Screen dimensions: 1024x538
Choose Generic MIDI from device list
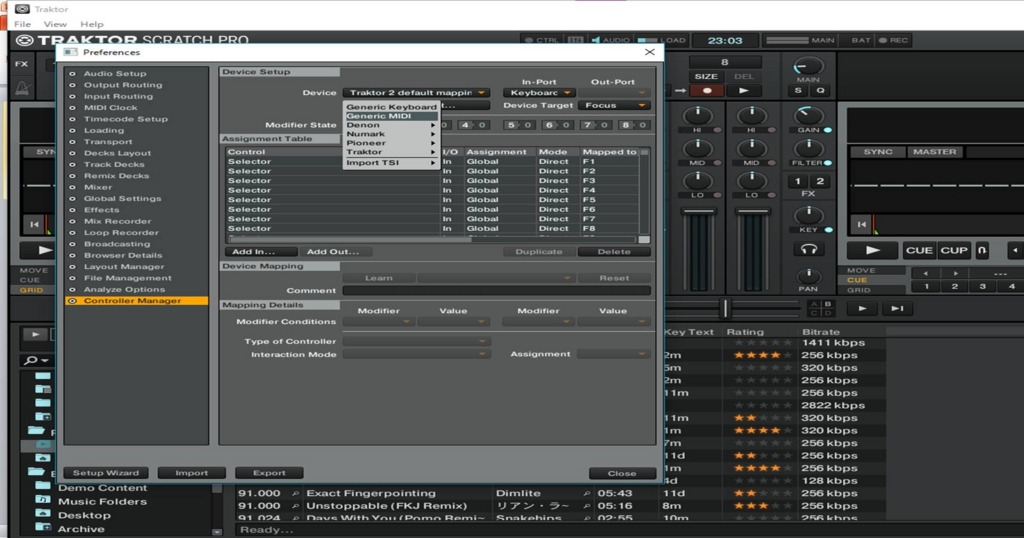pos(391,116)
